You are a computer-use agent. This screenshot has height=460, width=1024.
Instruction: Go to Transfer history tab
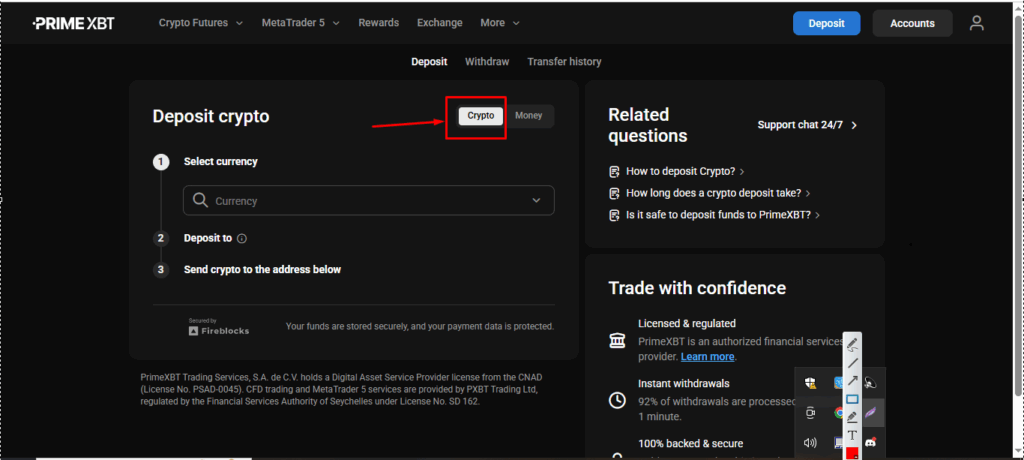(x=564, y=62)
